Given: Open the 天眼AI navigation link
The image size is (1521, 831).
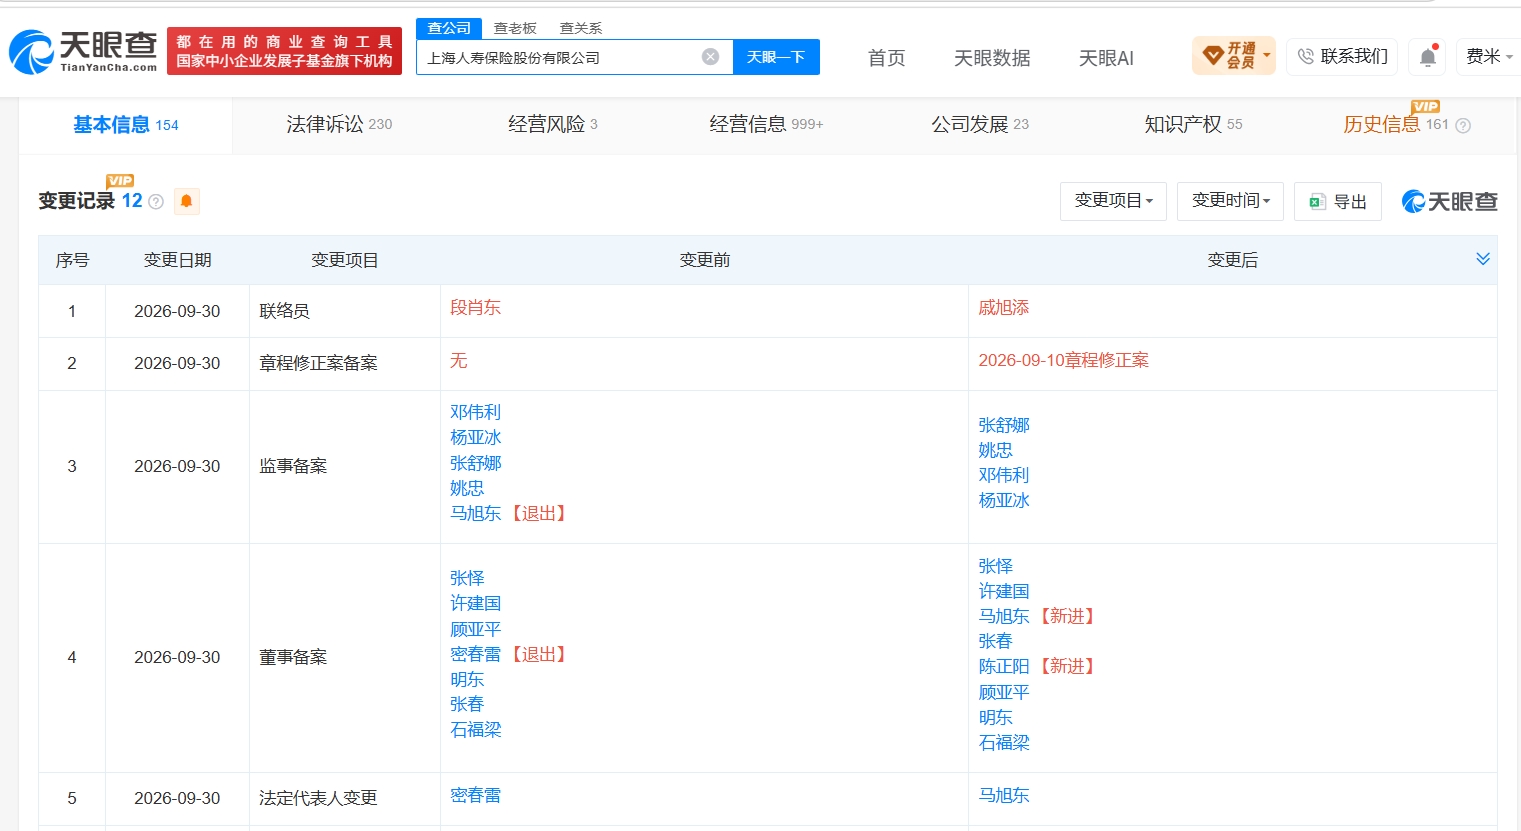Looking at the screenshot, I should (1106, 58).
